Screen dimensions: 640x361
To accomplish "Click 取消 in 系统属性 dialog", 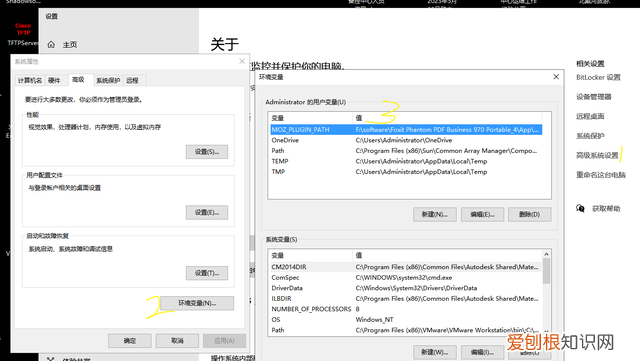I will pos(177,341).
